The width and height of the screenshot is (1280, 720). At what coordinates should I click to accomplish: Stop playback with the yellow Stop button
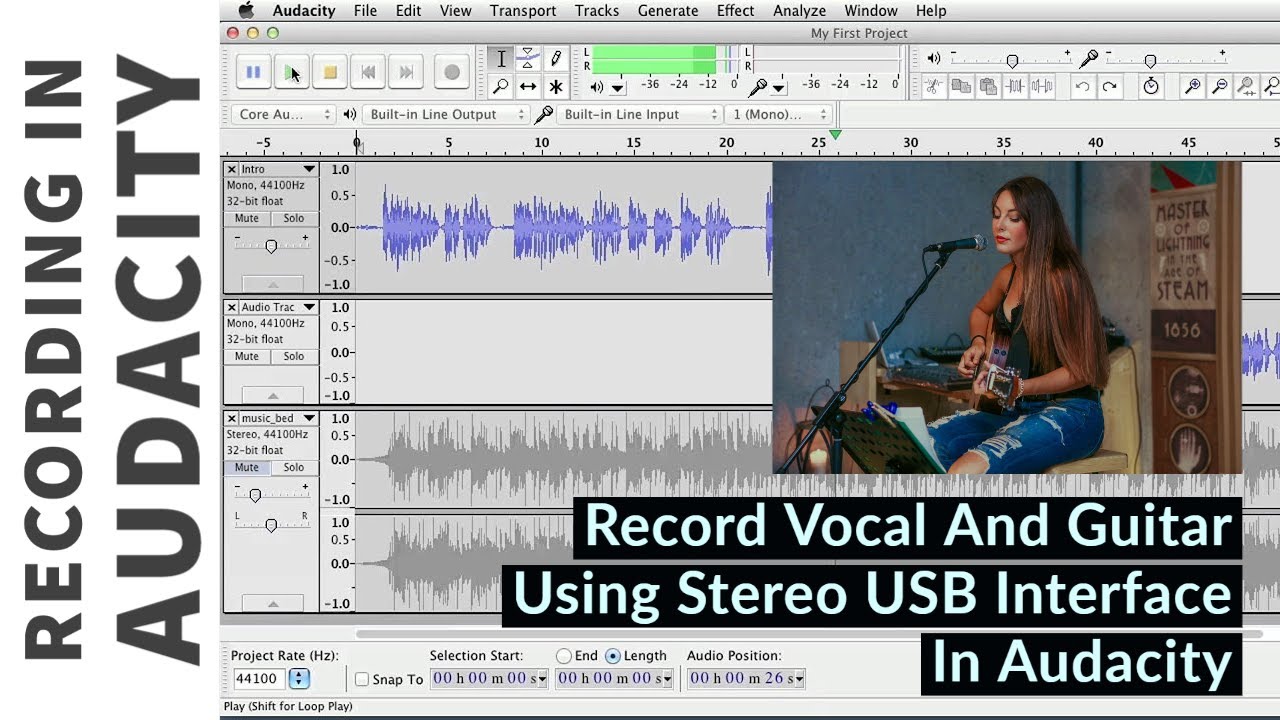(329, 72)
